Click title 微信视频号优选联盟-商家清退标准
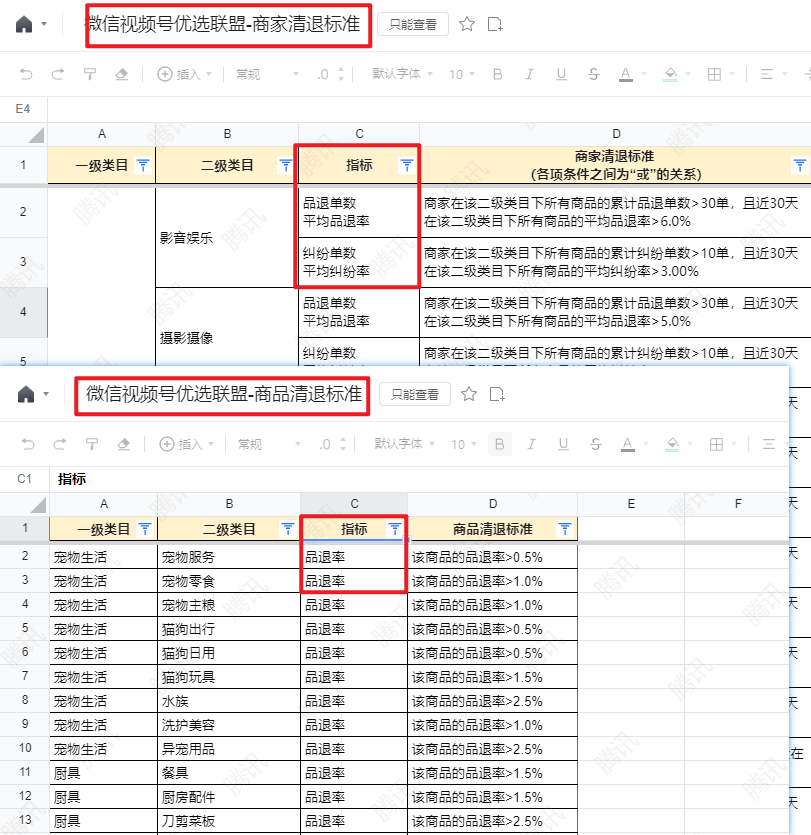The image size is (811, 835). [x=224, y=24]
